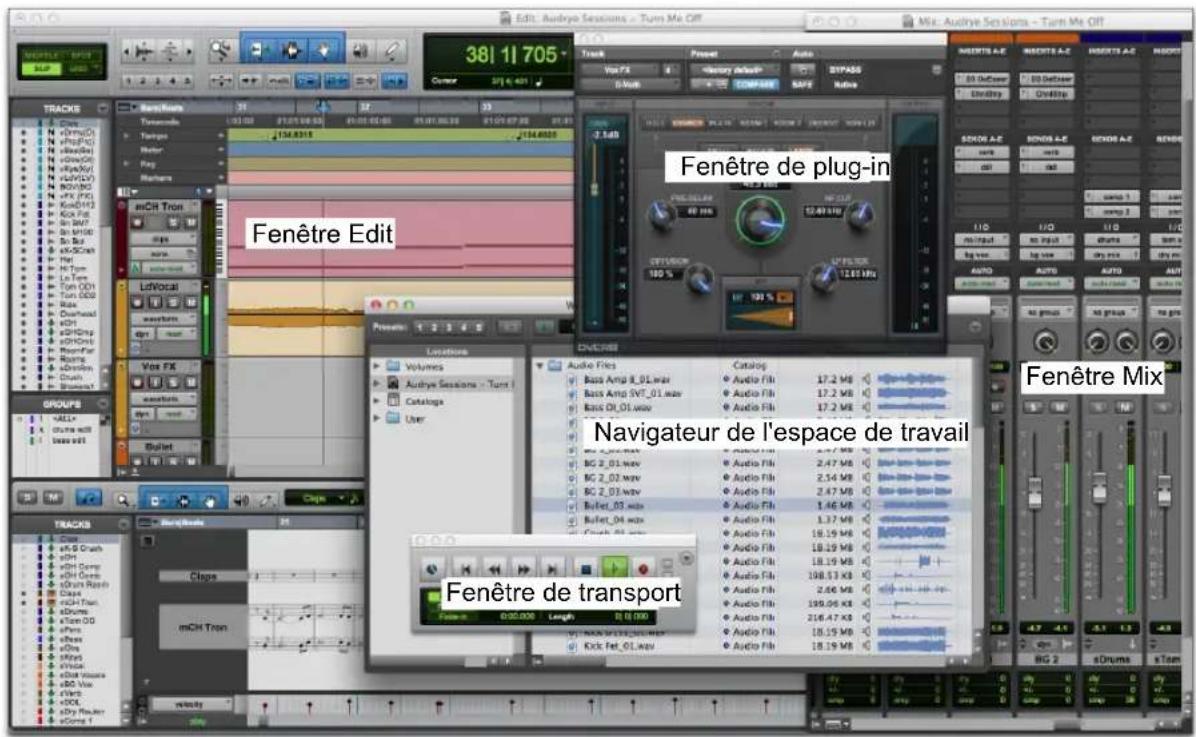Click the Pre-Delay knob in plug-in
The image size is (1196, 737).
click(x=660, y=216)
